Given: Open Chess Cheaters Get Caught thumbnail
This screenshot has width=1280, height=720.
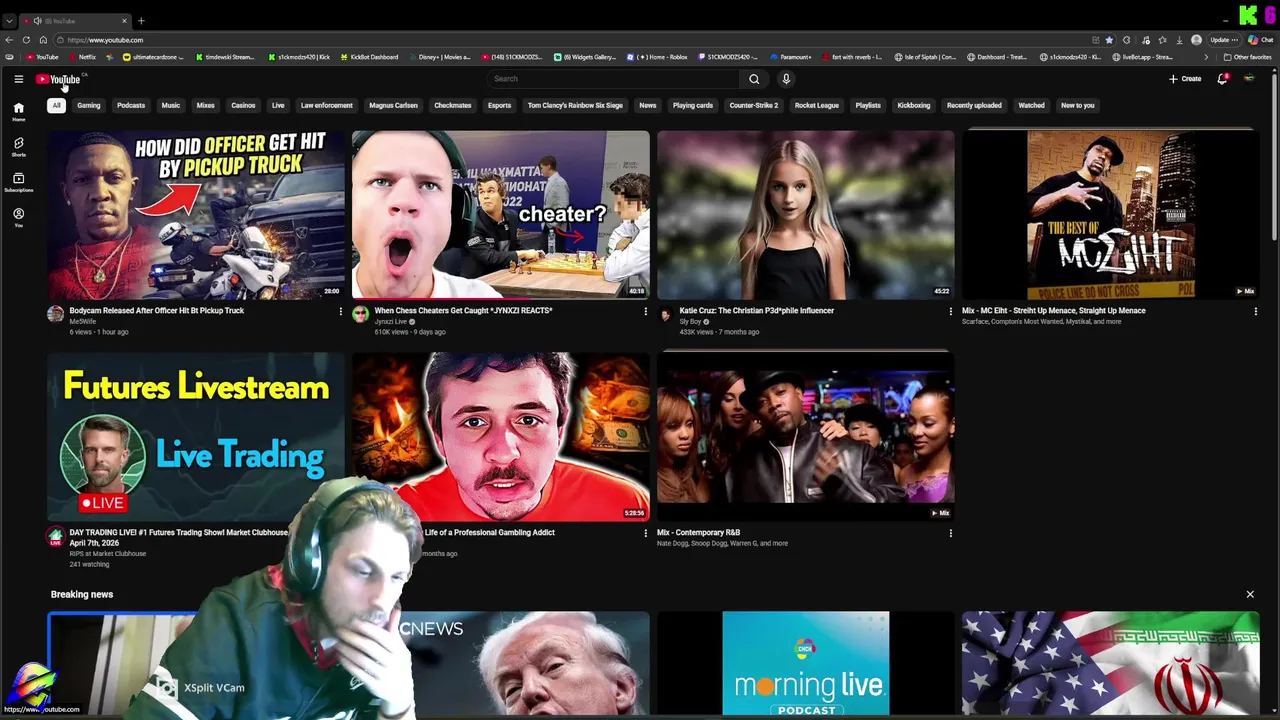Looking at the screenshot, I should point(501,215).
